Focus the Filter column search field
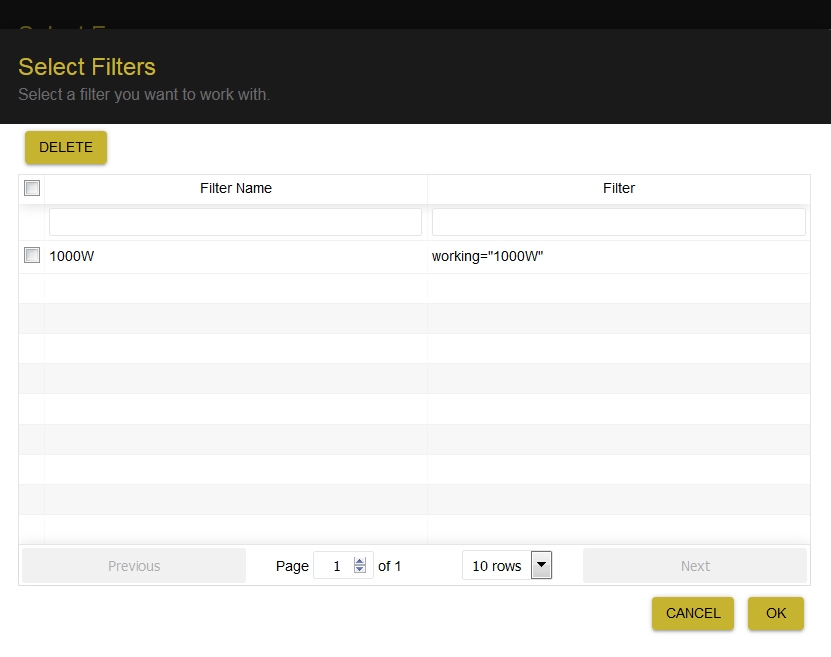 pyautogui.click(x=618, y=222)
